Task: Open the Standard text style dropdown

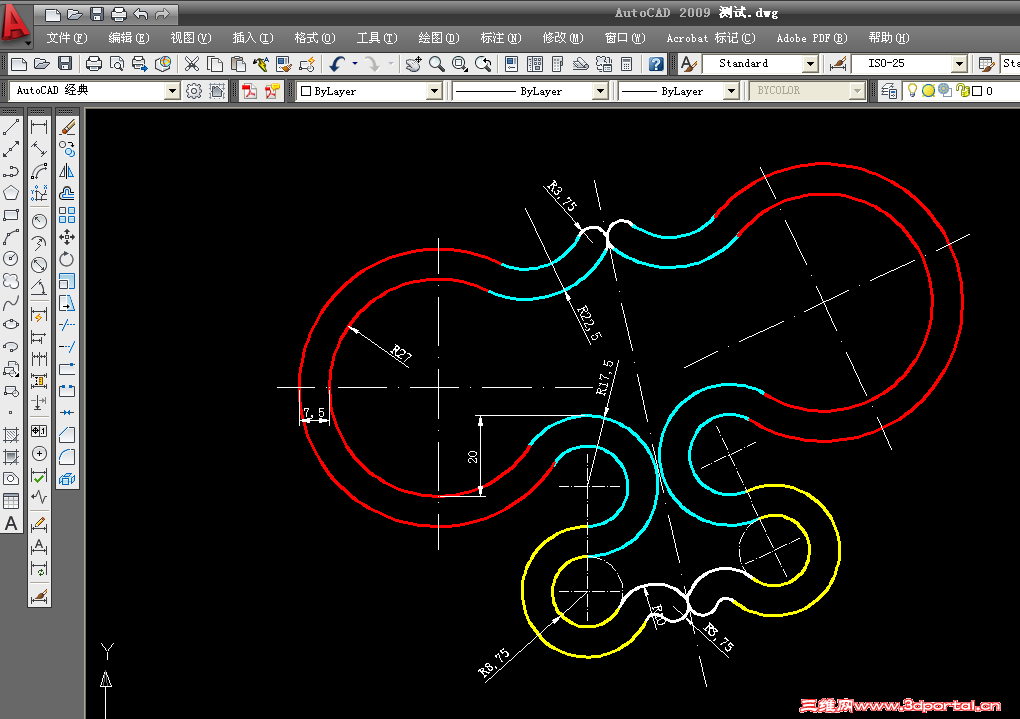Action: coord(810,64)
